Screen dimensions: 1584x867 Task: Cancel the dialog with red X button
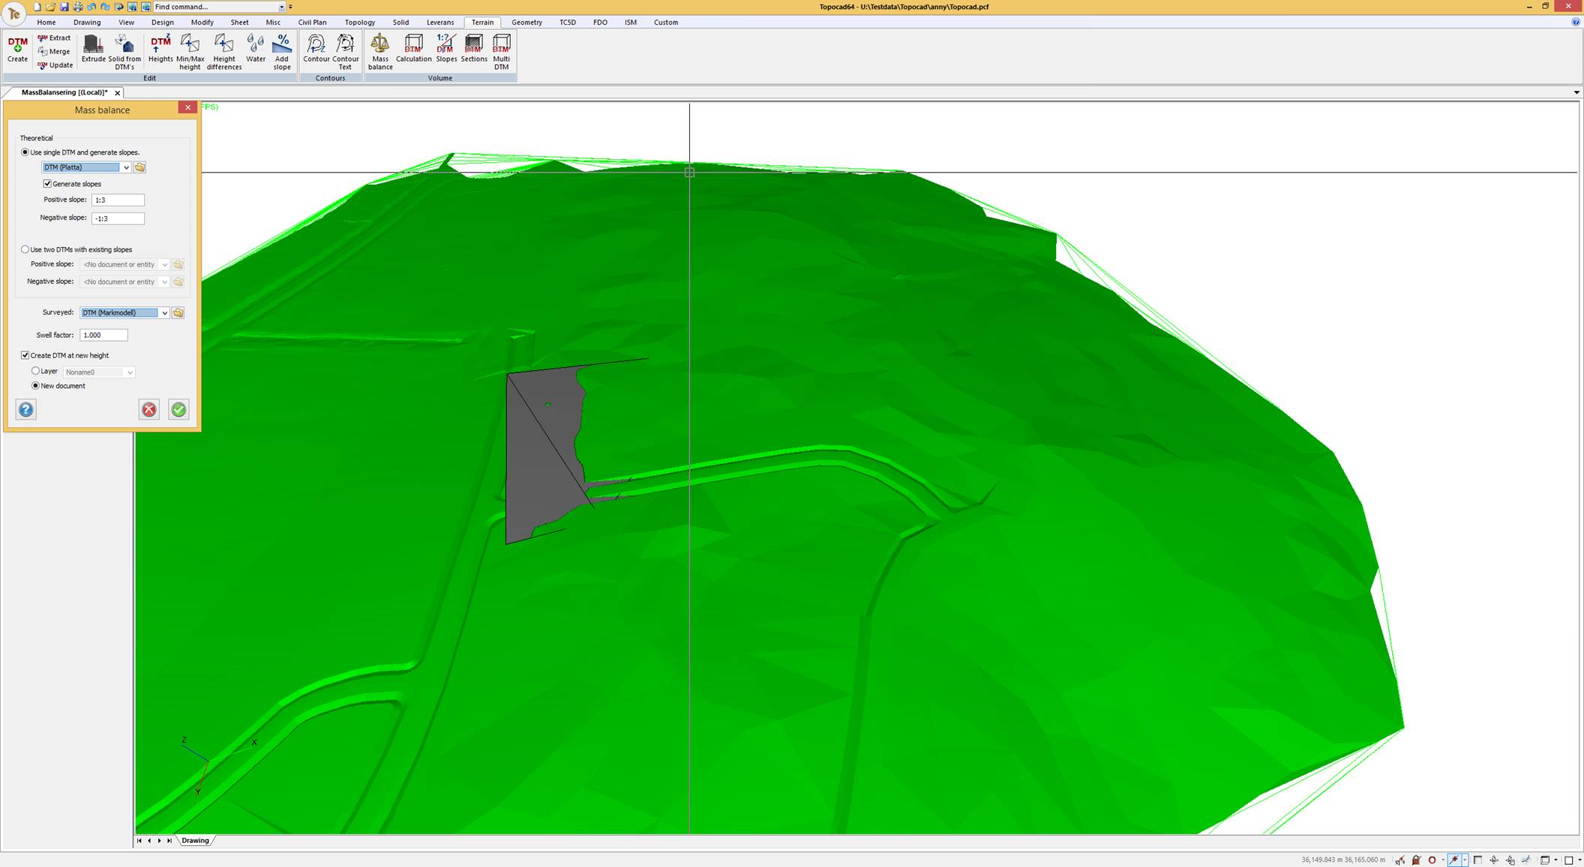(x=149, y=409)
